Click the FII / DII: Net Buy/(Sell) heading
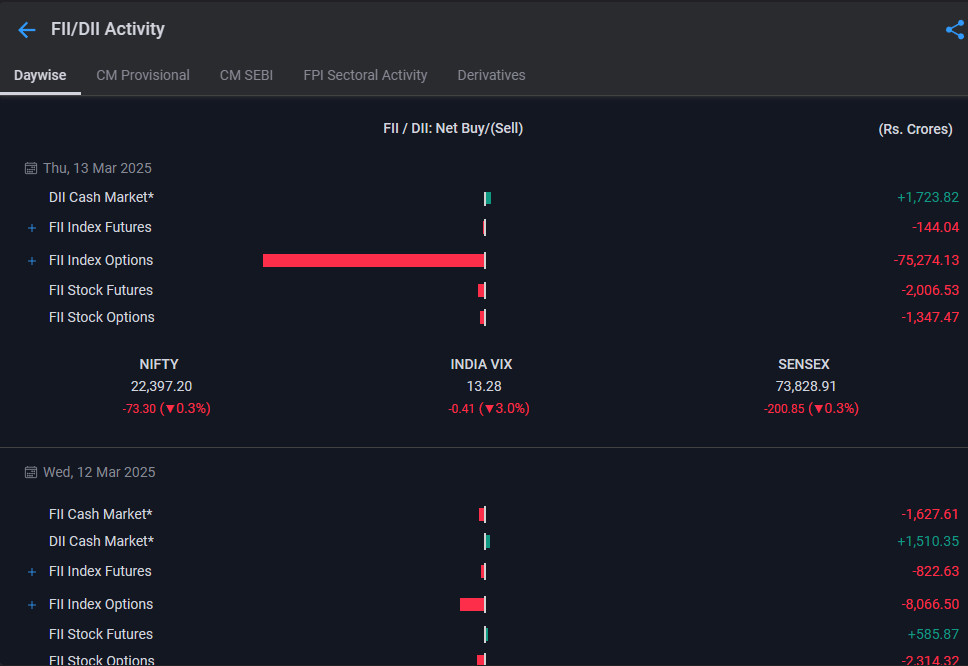The width and height of the screenshot is (968, 666). click(x=453, y=128)
